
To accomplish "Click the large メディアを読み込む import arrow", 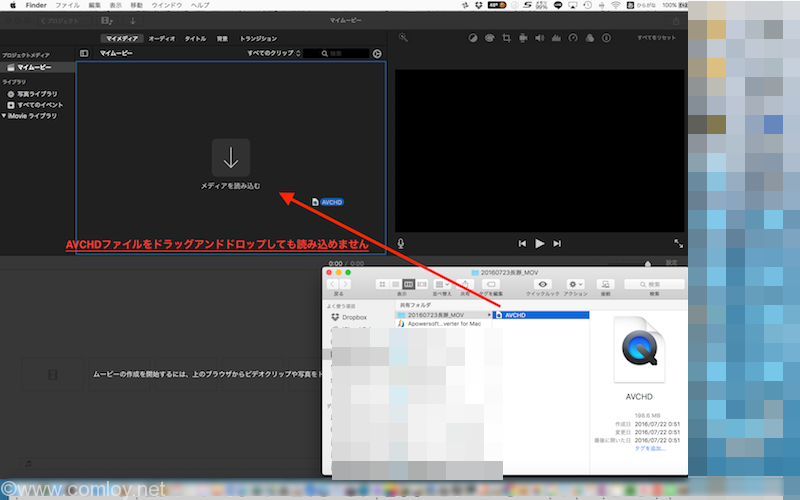I will click(231, 158).
